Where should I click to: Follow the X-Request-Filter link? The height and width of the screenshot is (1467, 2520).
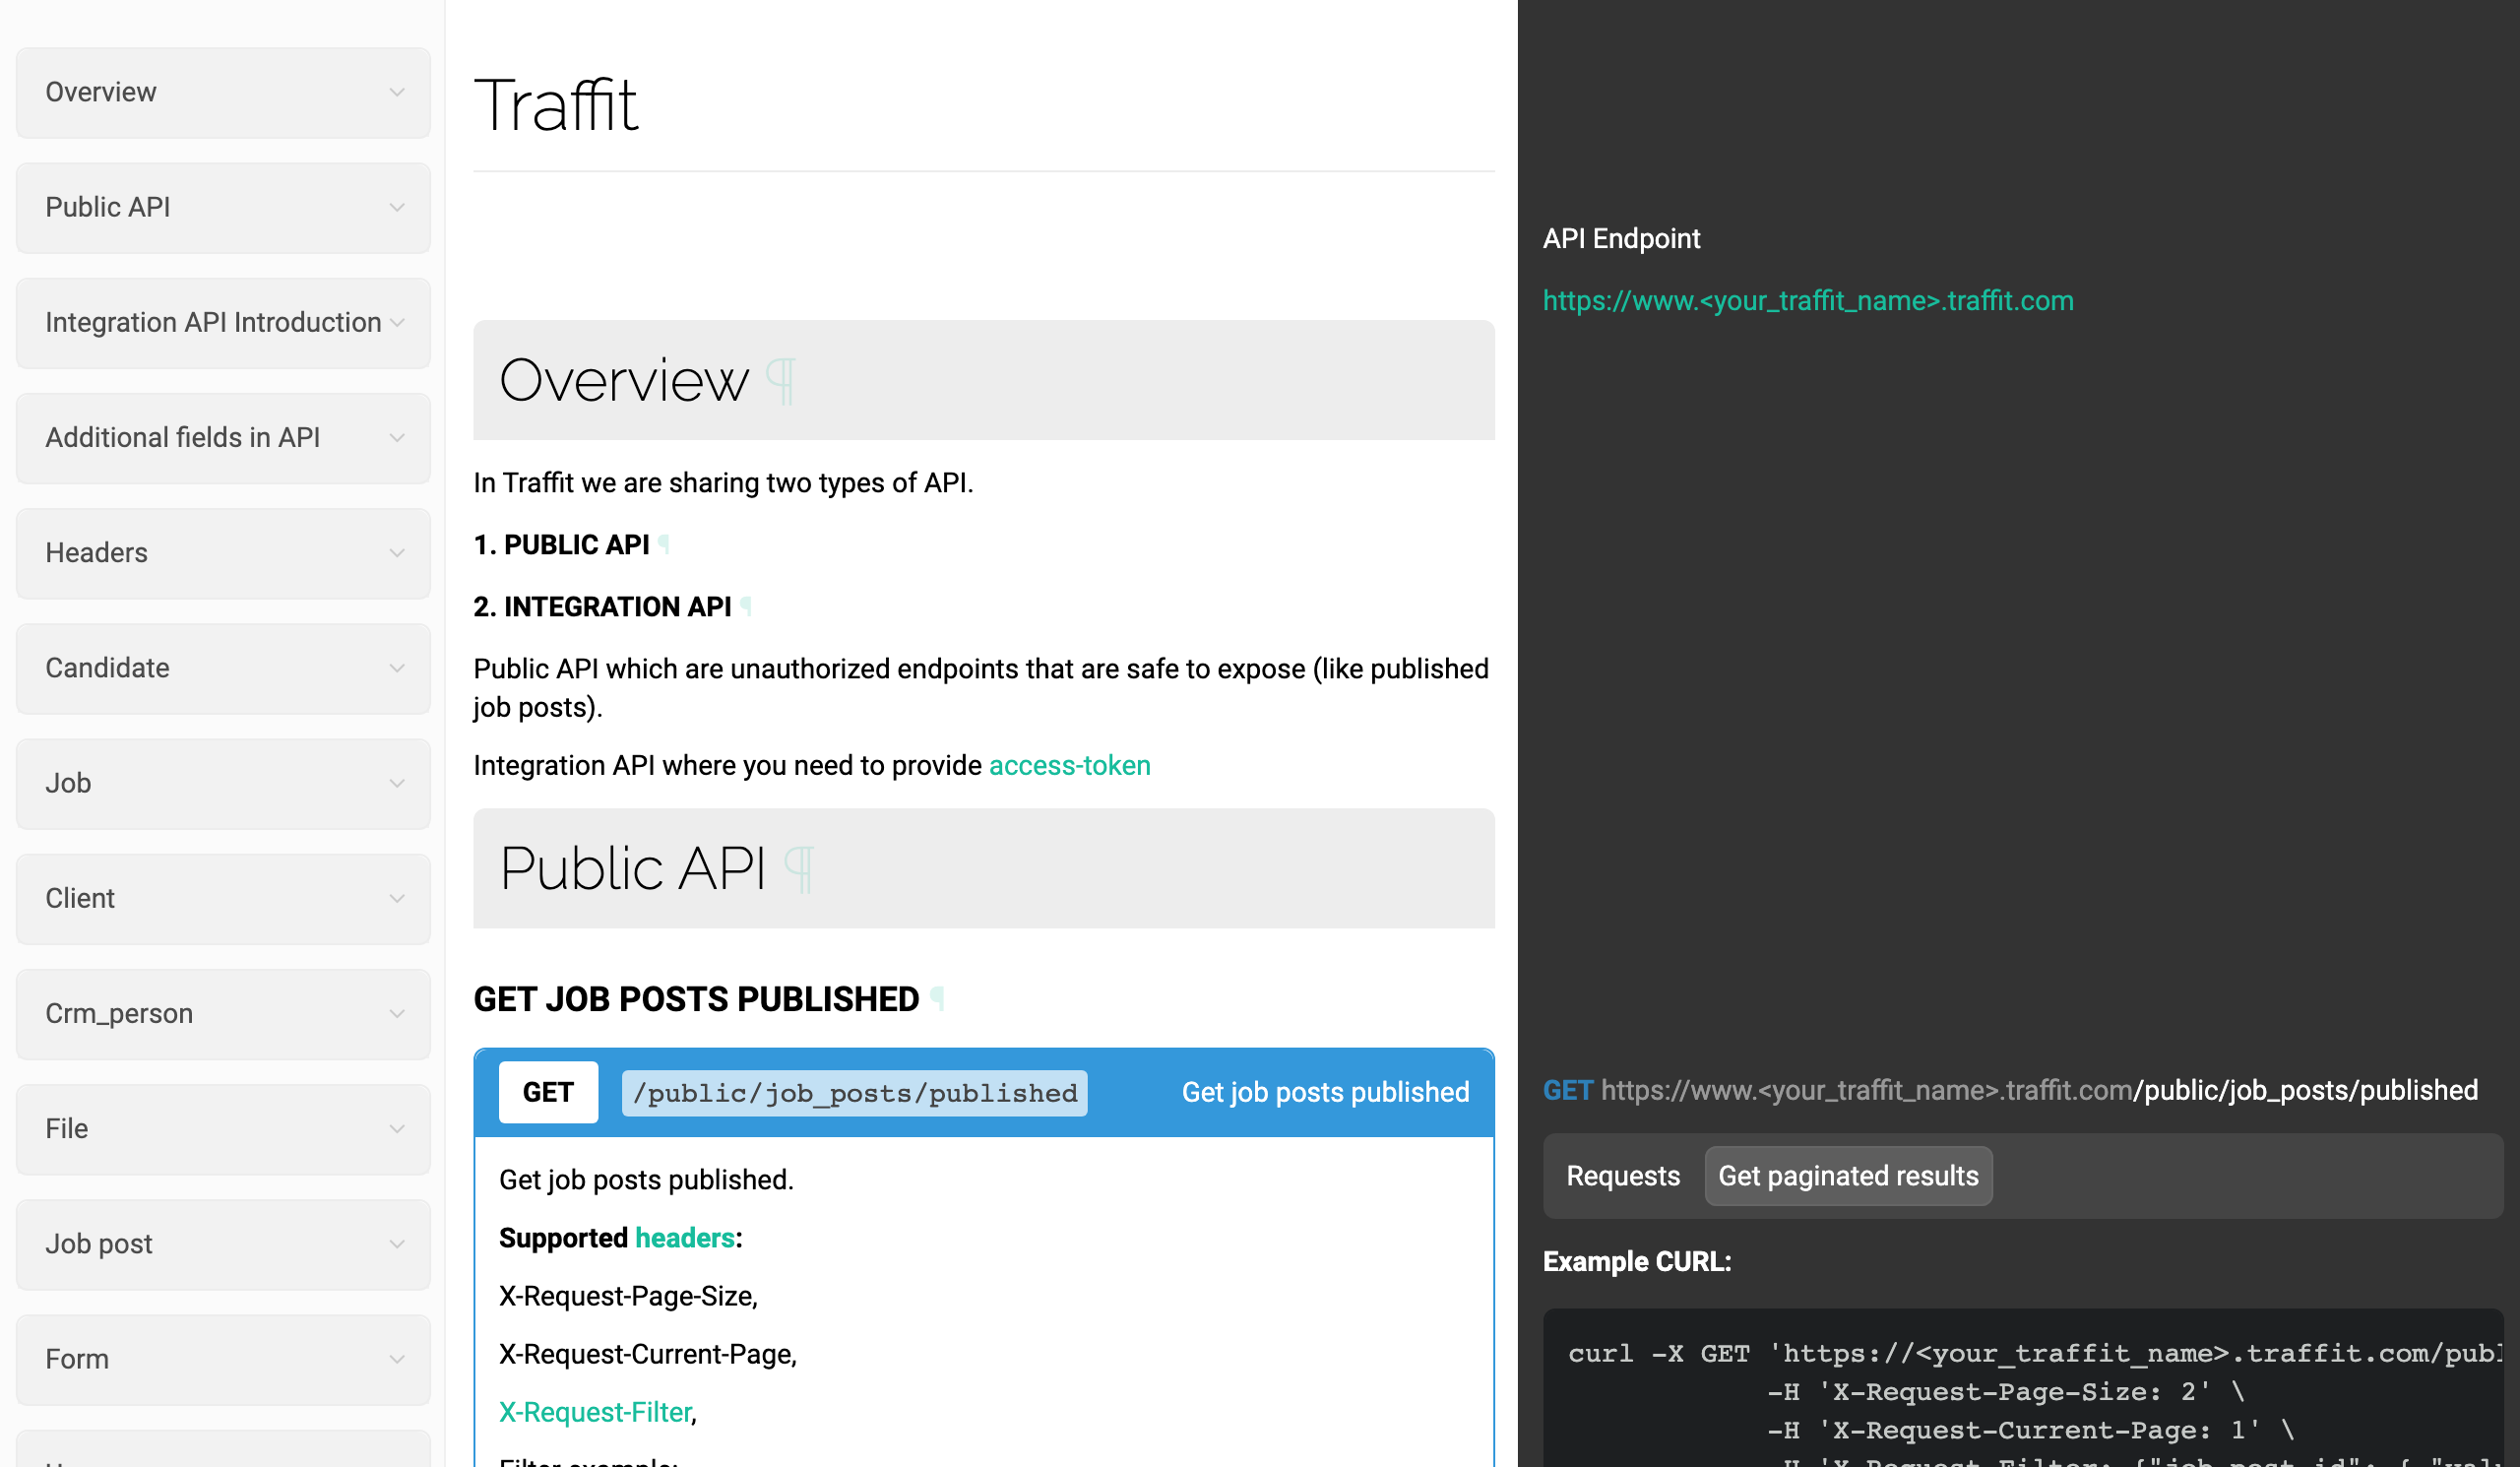(x=595, y=1412)
